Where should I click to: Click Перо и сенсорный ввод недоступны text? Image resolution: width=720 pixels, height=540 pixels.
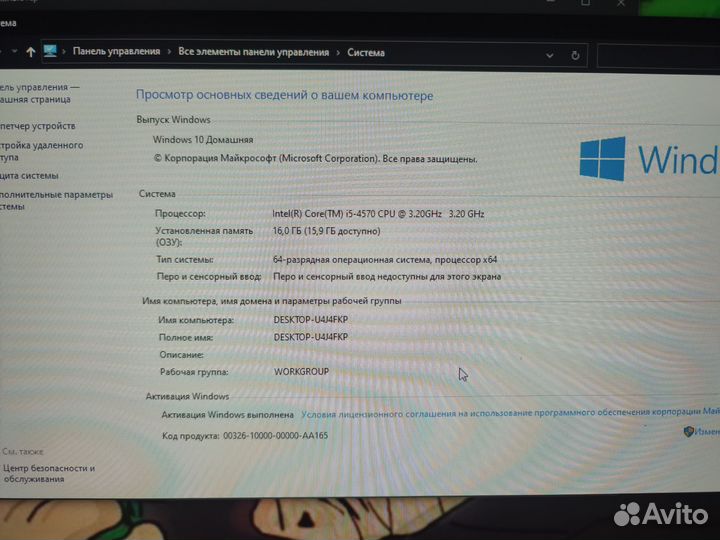(x=387, y=276)
